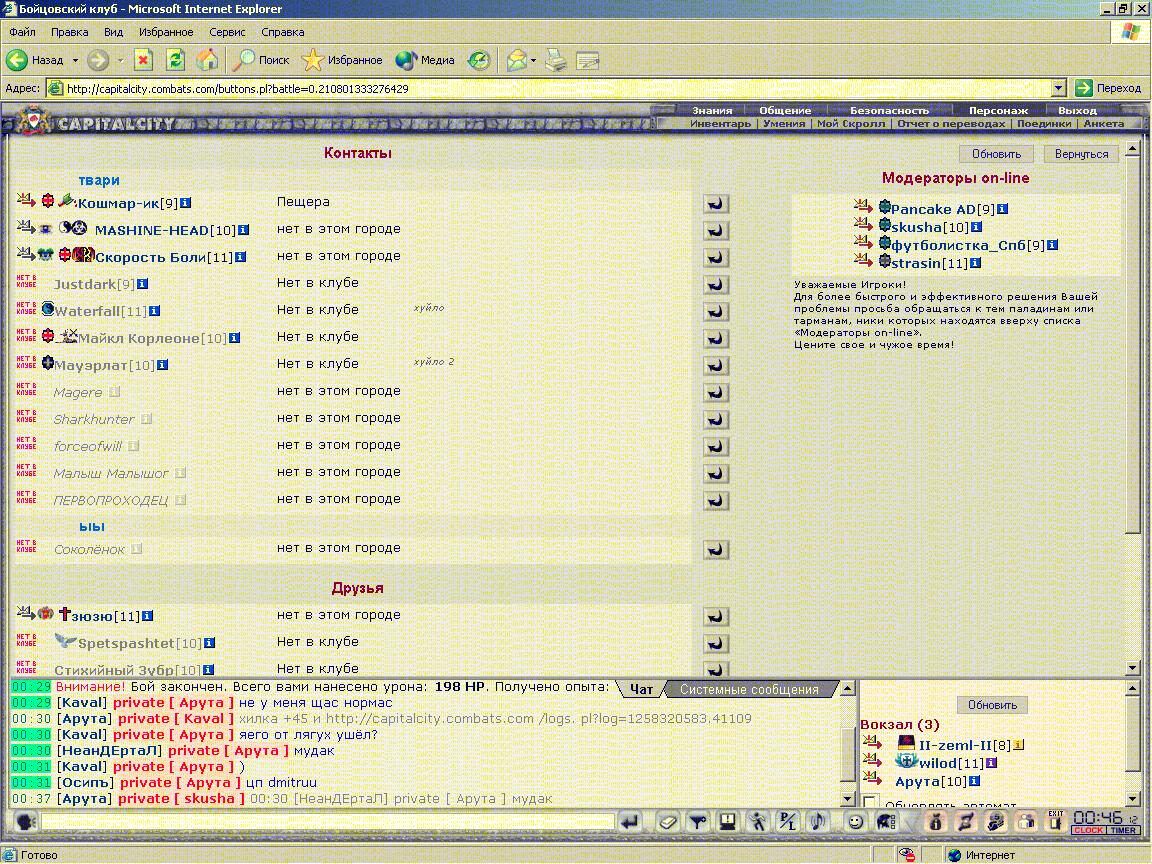Open the Вид menu

(113, 32)
